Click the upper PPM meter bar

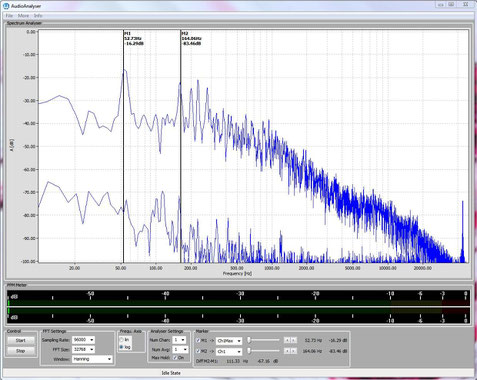238,302
